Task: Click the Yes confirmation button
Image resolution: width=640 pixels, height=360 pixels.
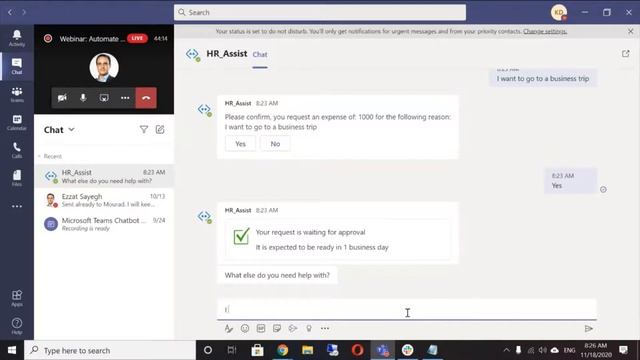Action: coord(240,144)
